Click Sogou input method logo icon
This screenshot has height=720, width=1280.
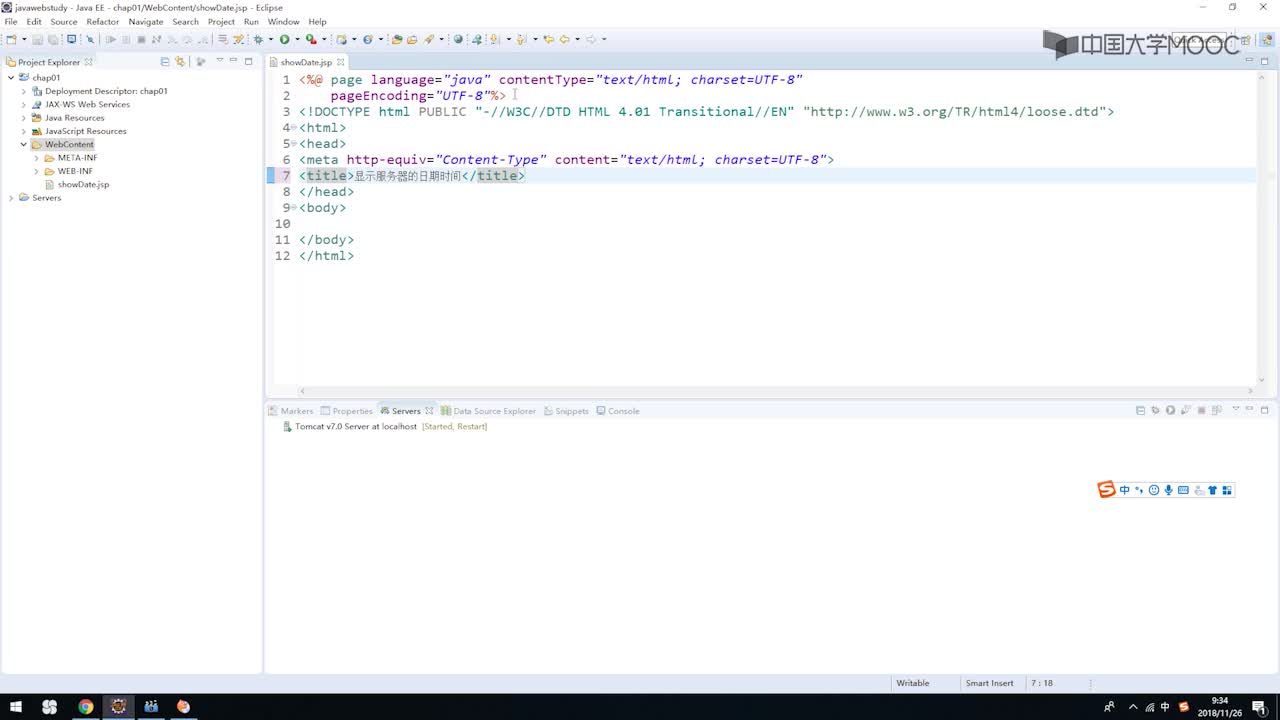click(x=1106, y=489)
